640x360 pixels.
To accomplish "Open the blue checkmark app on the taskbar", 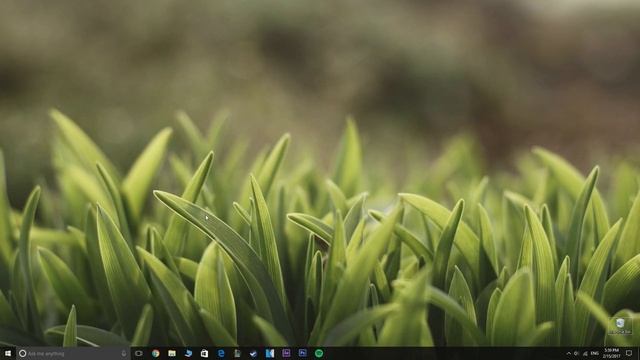I will coord(253,353).
